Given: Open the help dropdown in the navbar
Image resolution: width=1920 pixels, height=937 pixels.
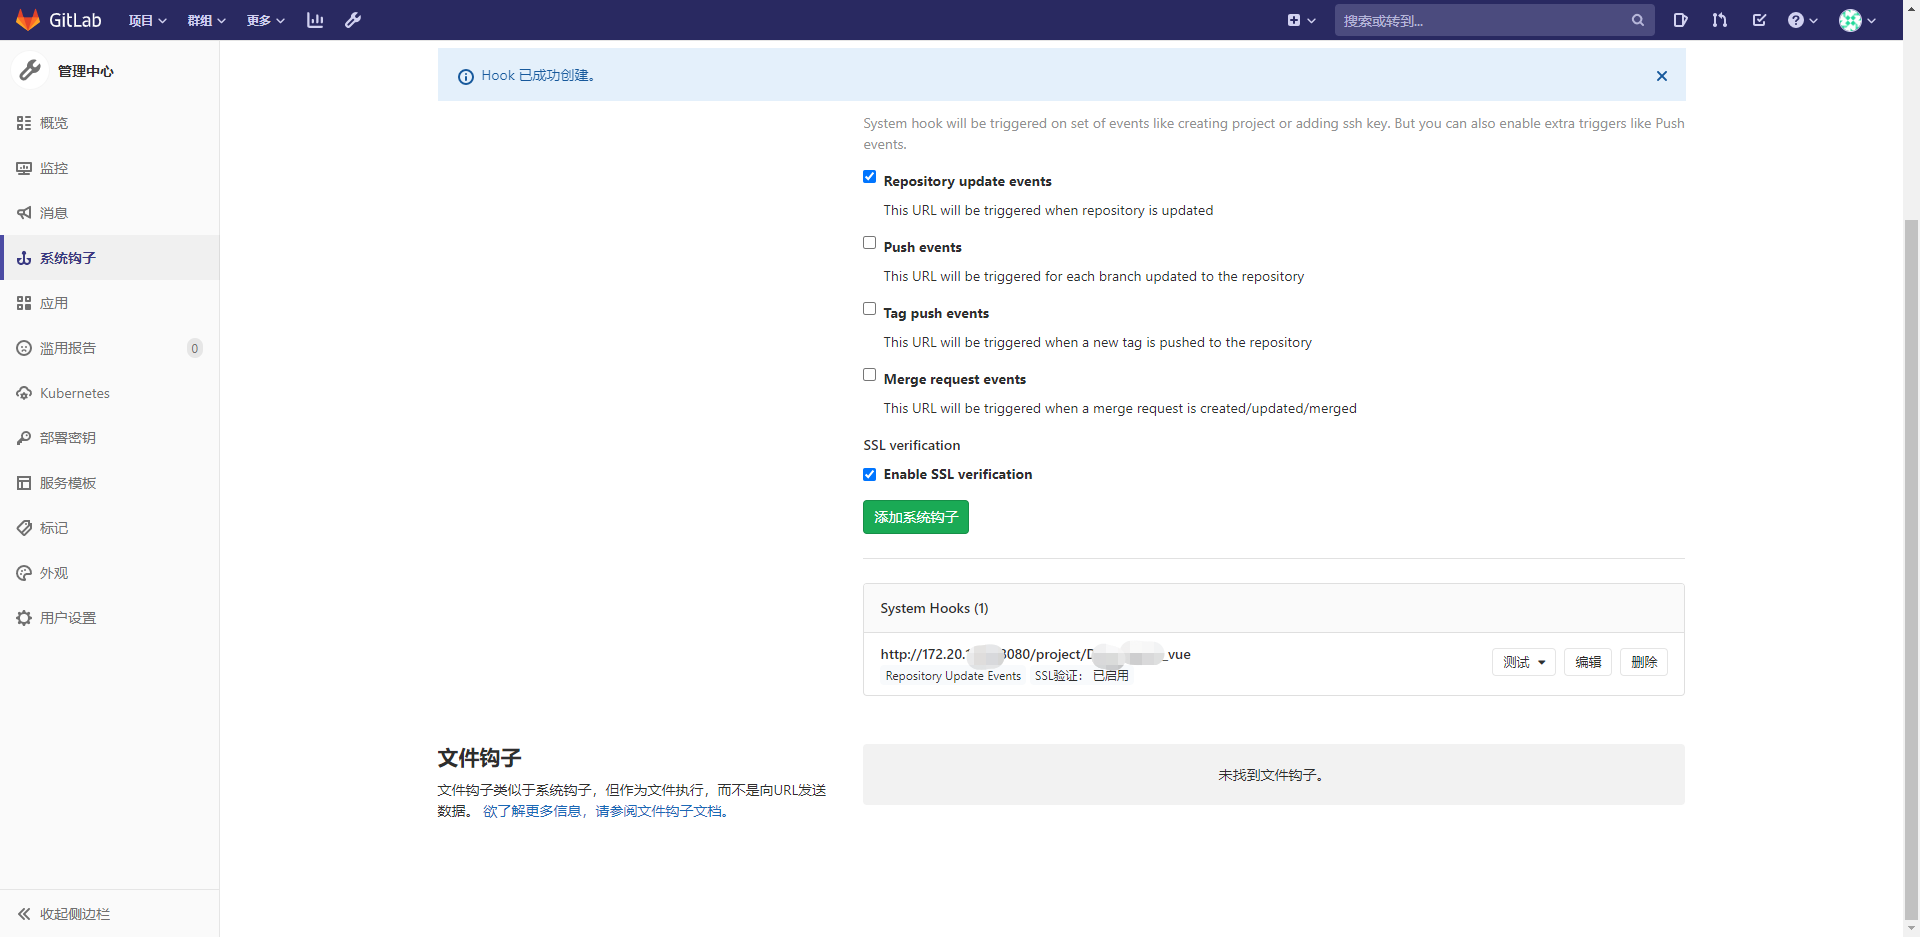Looking at the screenshot, I should pyautogui.click(x=1802, y=20).
